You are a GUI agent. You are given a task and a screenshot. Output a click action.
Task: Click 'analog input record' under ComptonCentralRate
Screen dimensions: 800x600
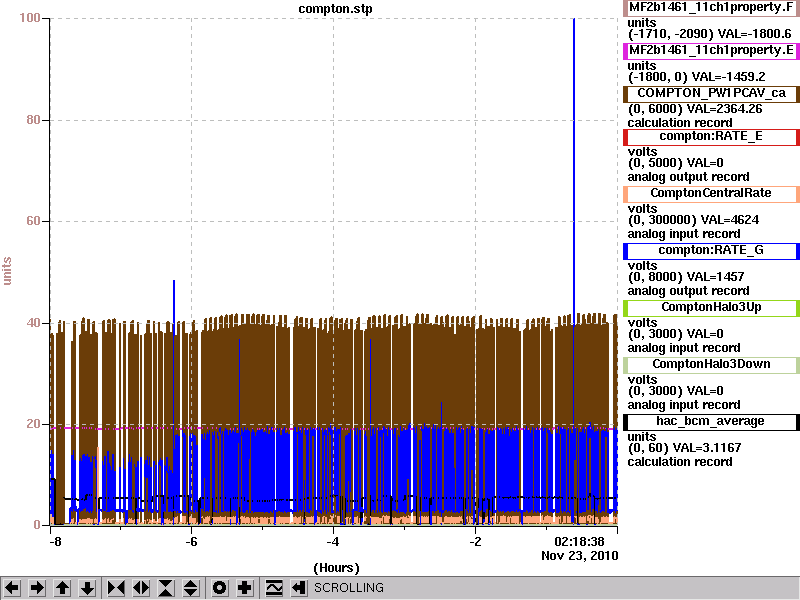click(684, 234)
